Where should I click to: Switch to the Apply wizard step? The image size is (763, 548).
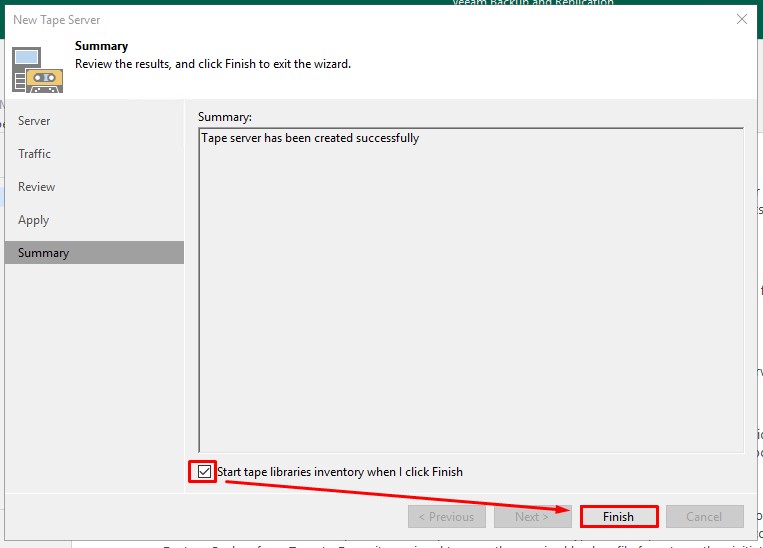click(x=33, y=220)
